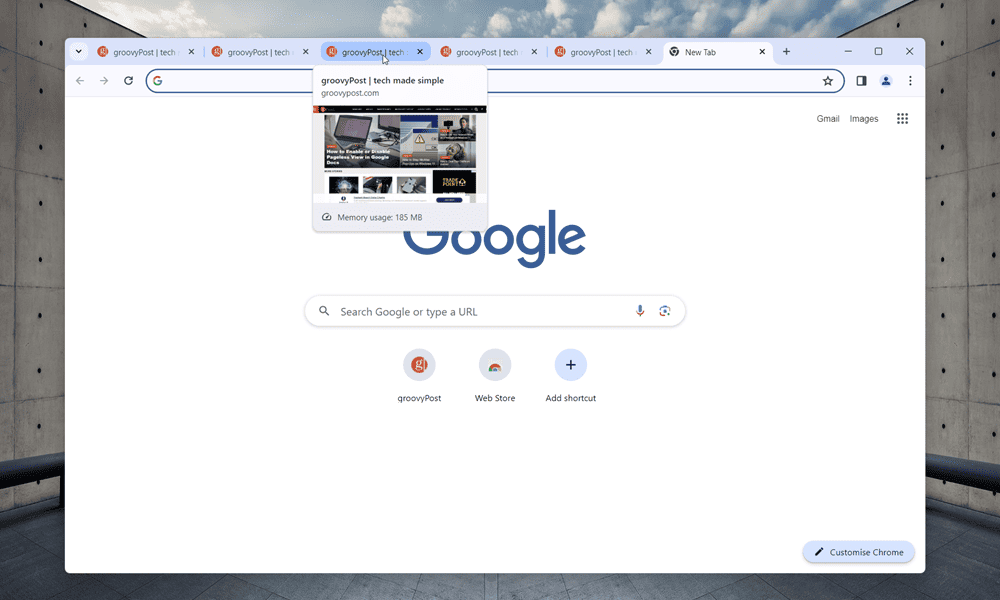
Task: Close the fifth groovyPost tab
Action: coord(649,52)
